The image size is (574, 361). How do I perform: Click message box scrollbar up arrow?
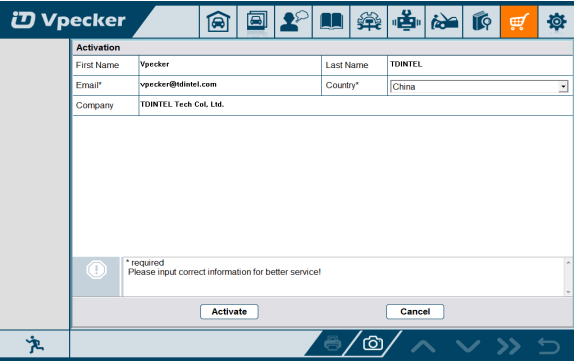[x=568, y=263]
